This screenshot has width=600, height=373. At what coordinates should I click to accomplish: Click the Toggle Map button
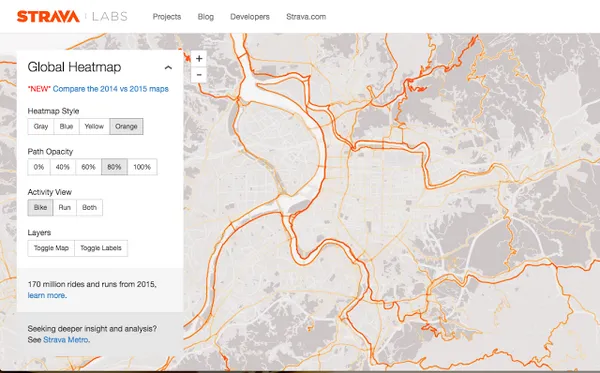[x=51, y=248]
